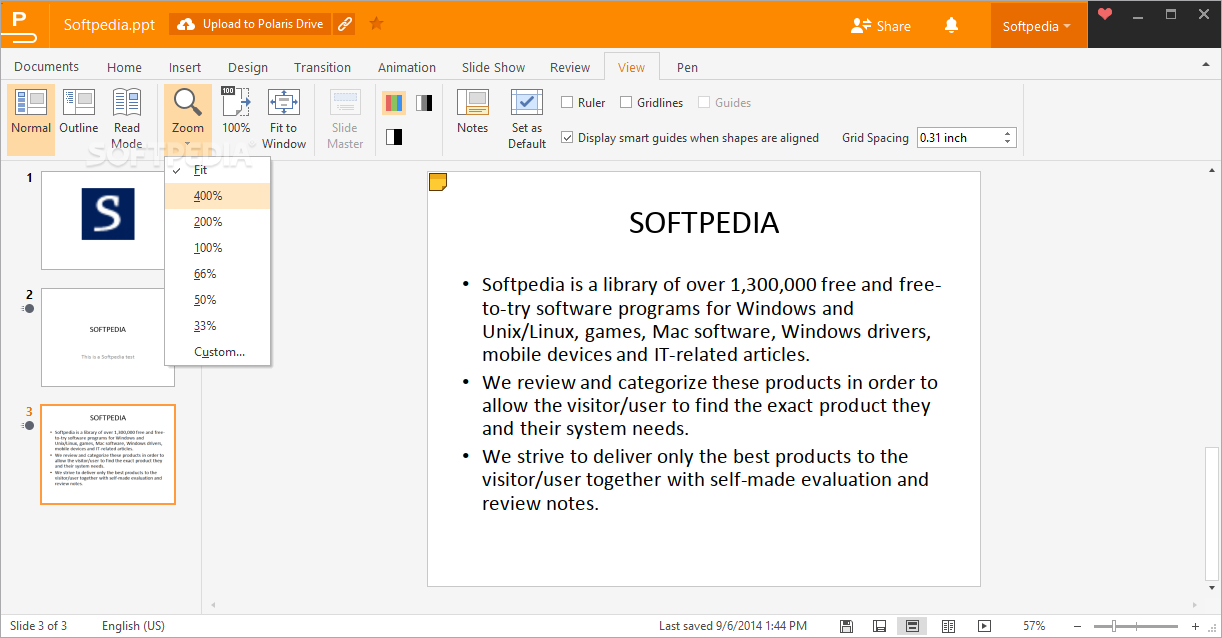Viewport: 1222px width, 638px height.
Task: Click Upload to Polaris Drive button
Action: pyautogui.click(x=250, y=24)
